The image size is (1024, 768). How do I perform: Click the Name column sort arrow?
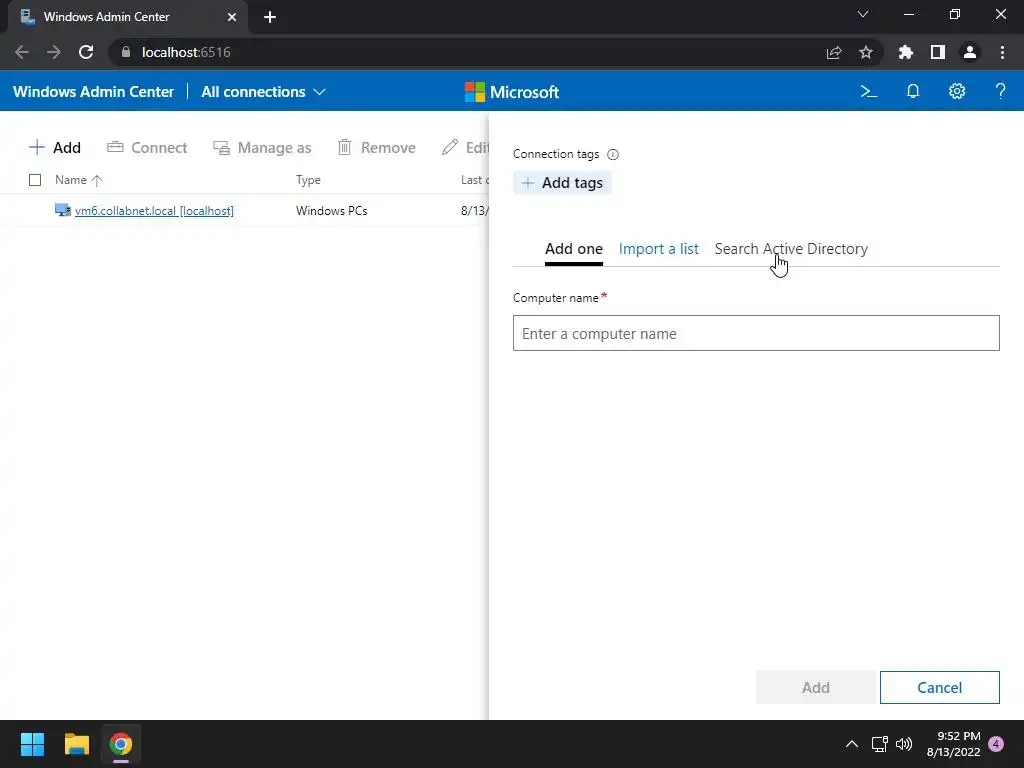point(97,180)
